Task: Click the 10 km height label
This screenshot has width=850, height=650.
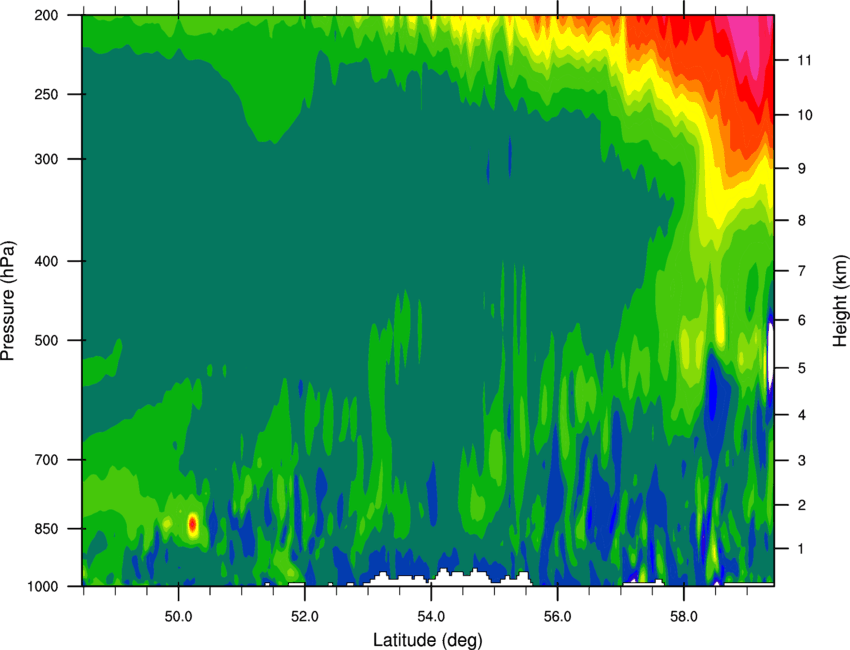Action: (804, 115)
